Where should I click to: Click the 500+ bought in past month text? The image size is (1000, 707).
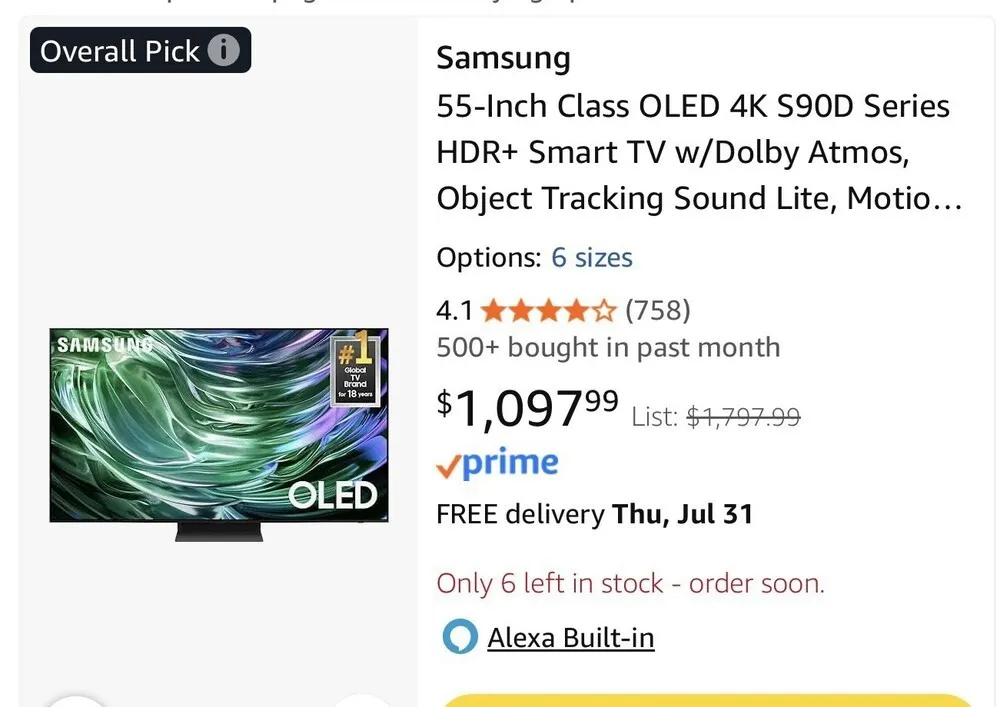[x=608, y=348]
